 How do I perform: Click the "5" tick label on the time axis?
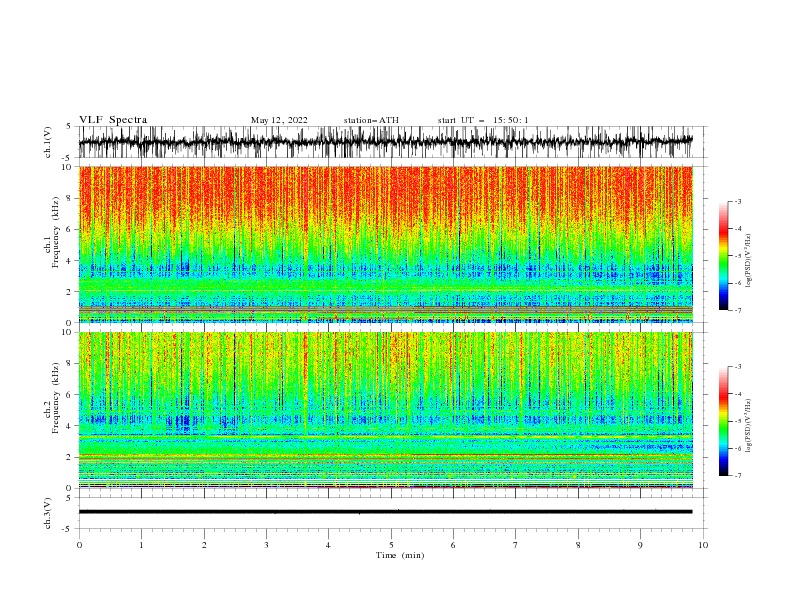391,545
